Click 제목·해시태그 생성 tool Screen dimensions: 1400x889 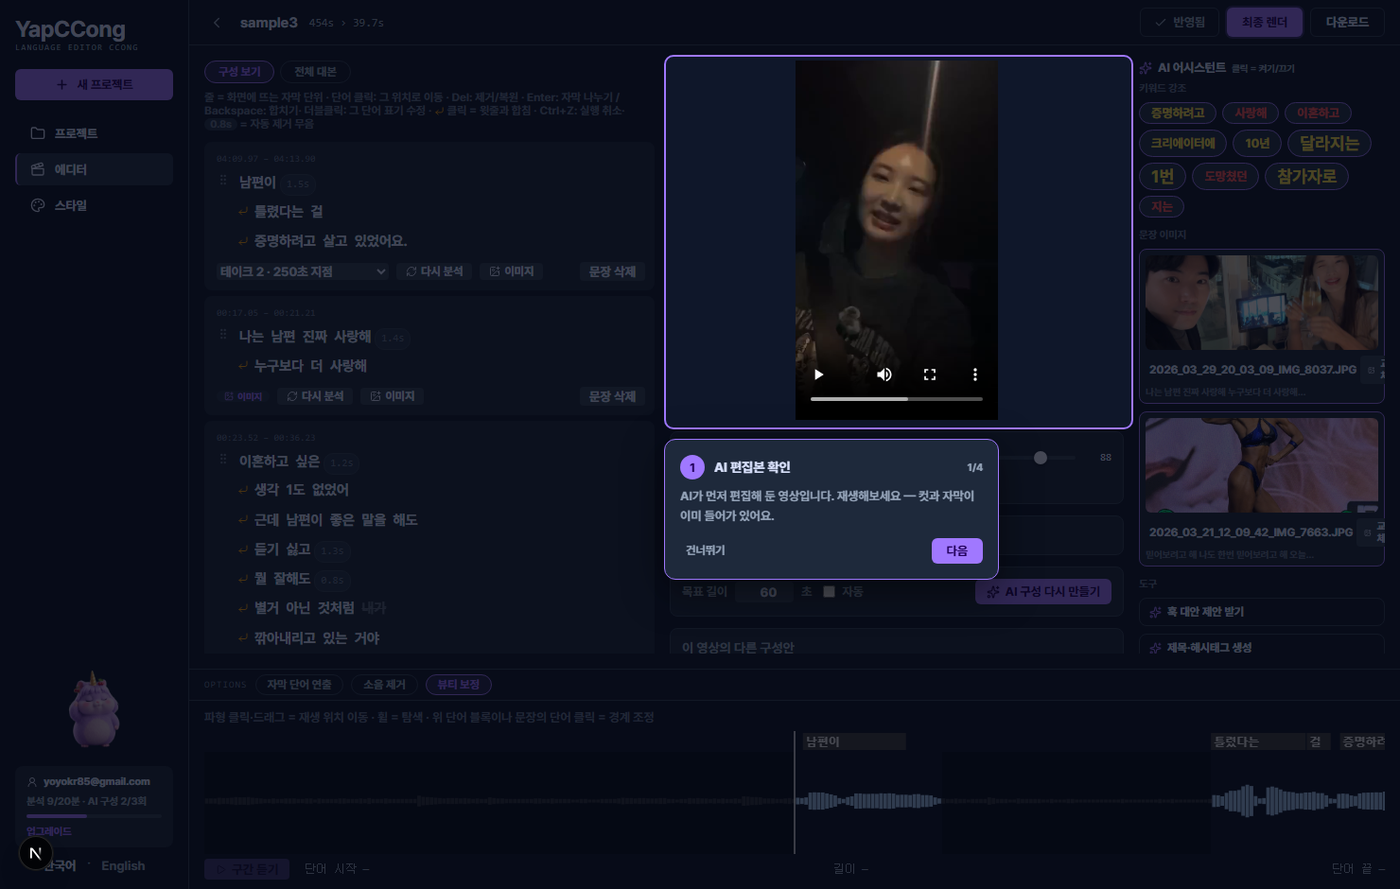[1261, 647]
